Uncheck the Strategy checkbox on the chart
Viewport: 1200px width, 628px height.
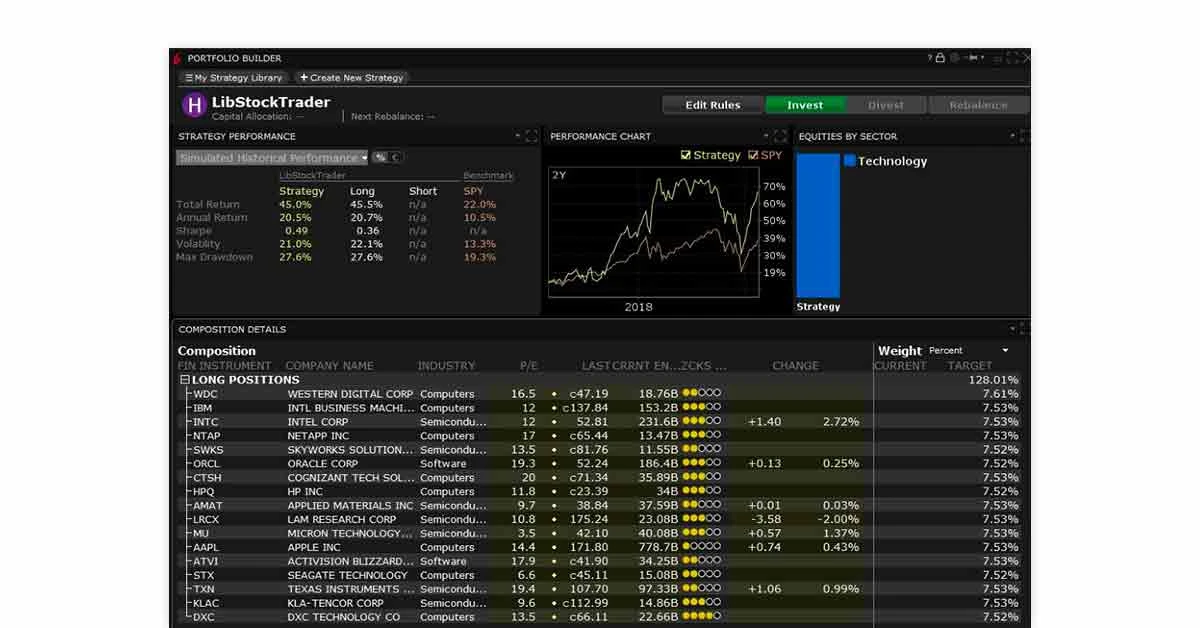686,155
